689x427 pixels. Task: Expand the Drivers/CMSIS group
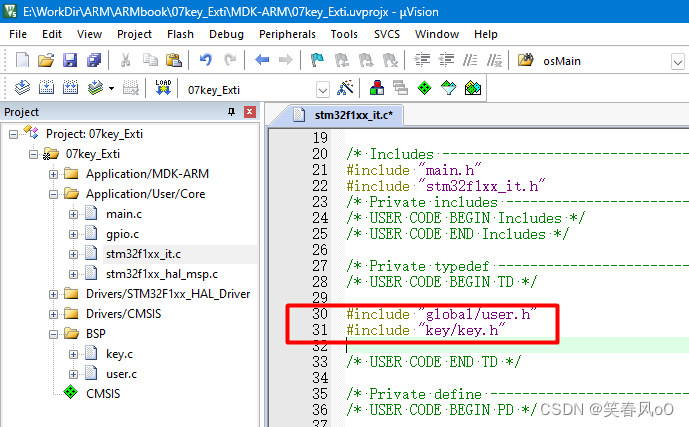point(53,314)
